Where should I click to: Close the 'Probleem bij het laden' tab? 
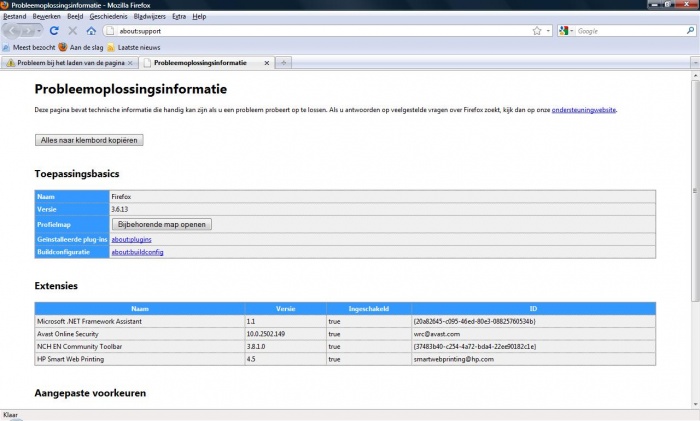coord(130,63)
